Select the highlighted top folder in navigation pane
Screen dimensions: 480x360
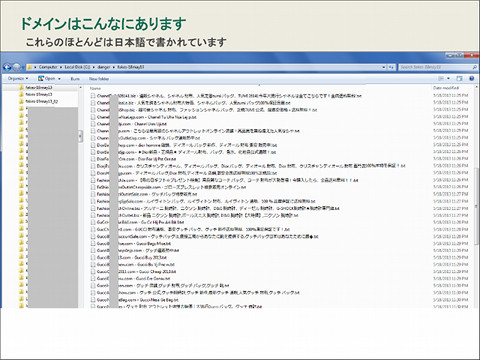point(39,87)
